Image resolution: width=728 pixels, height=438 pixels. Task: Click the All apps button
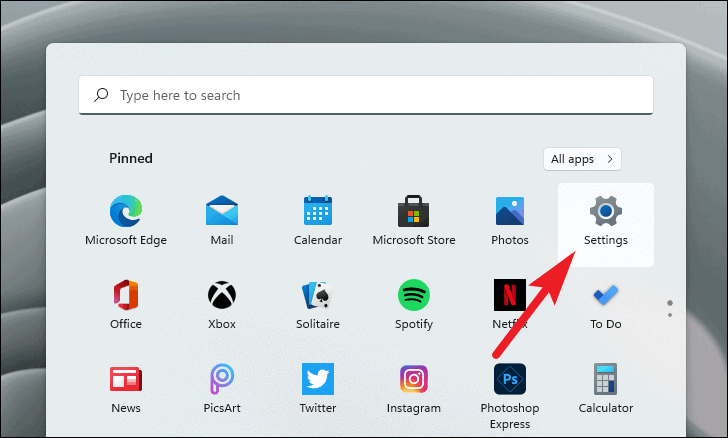tap(582, 159)
